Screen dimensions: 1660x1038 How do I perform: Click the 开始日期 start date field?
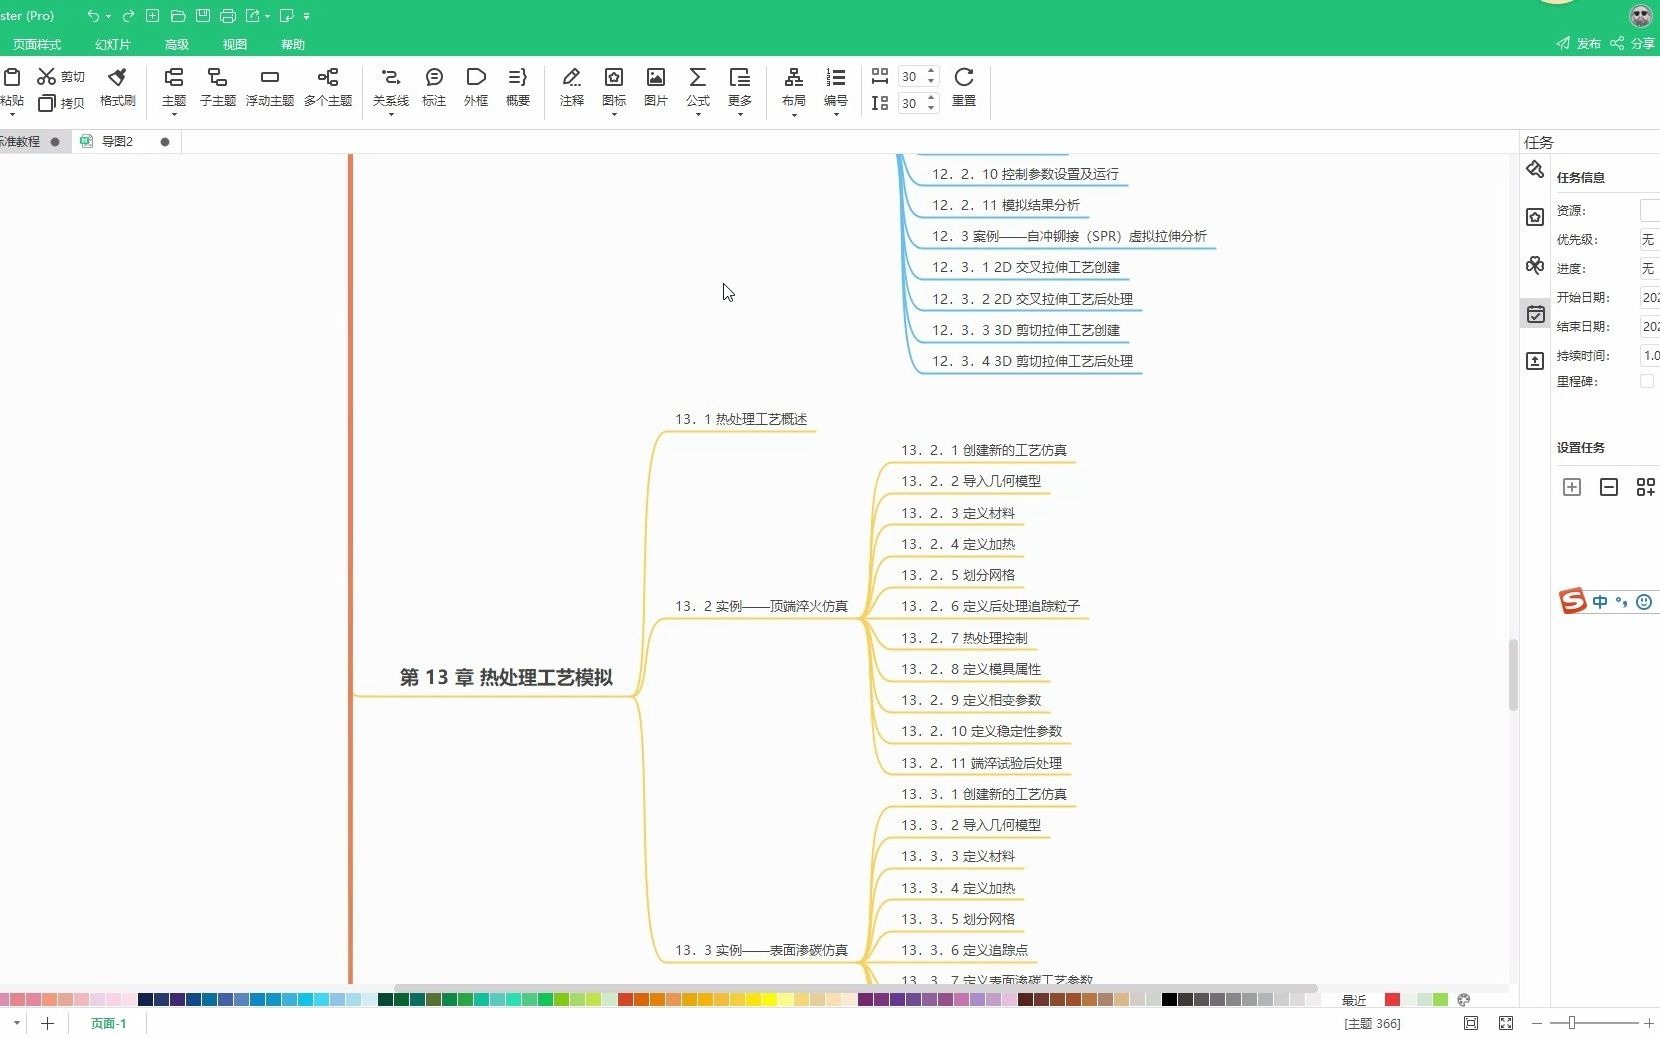[x=1650, y=296]
